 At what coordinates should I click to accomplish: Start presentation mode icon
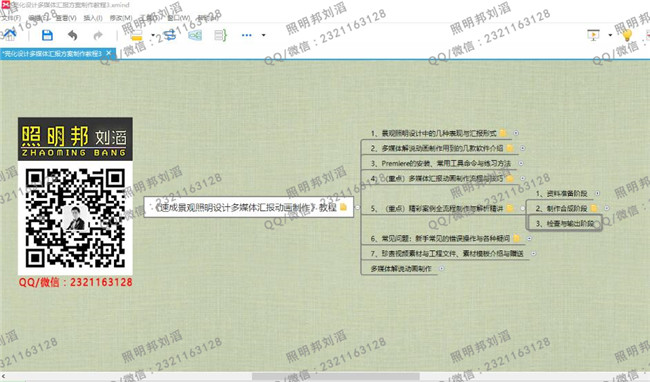coord(594,35)
